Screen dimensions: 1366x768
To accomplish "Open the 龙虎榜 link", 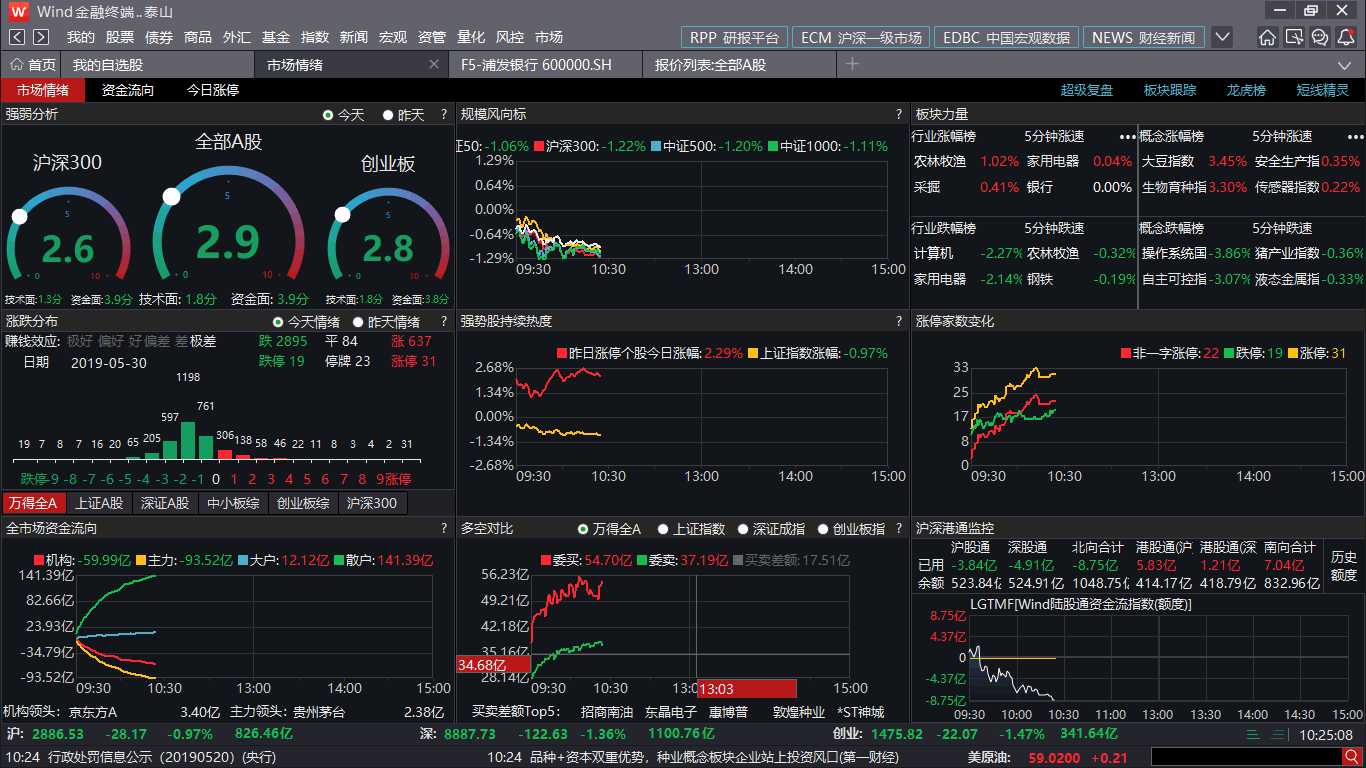I will point(1246,90).
